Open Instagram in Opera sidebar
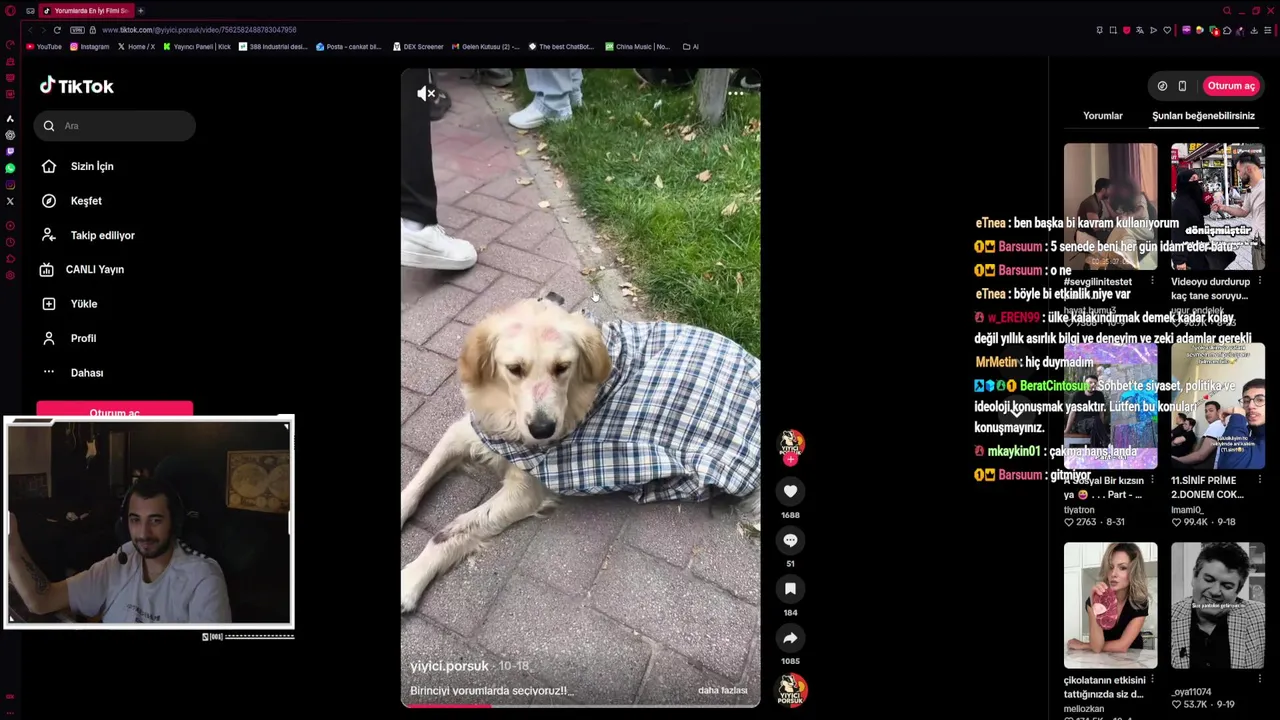The image size is (1280, 720). coord(10,185)
